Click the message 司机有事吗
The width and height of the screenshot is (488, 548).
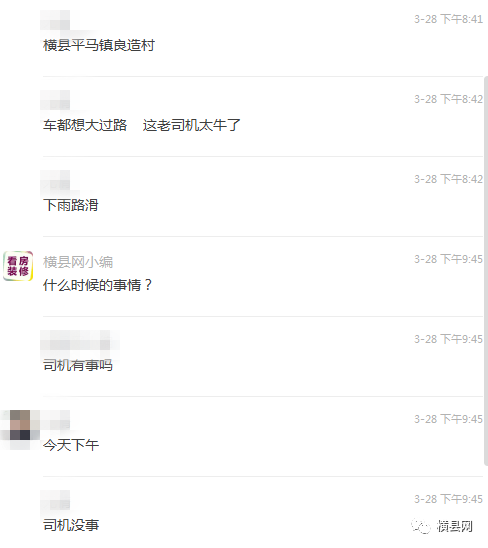[78, 365]
